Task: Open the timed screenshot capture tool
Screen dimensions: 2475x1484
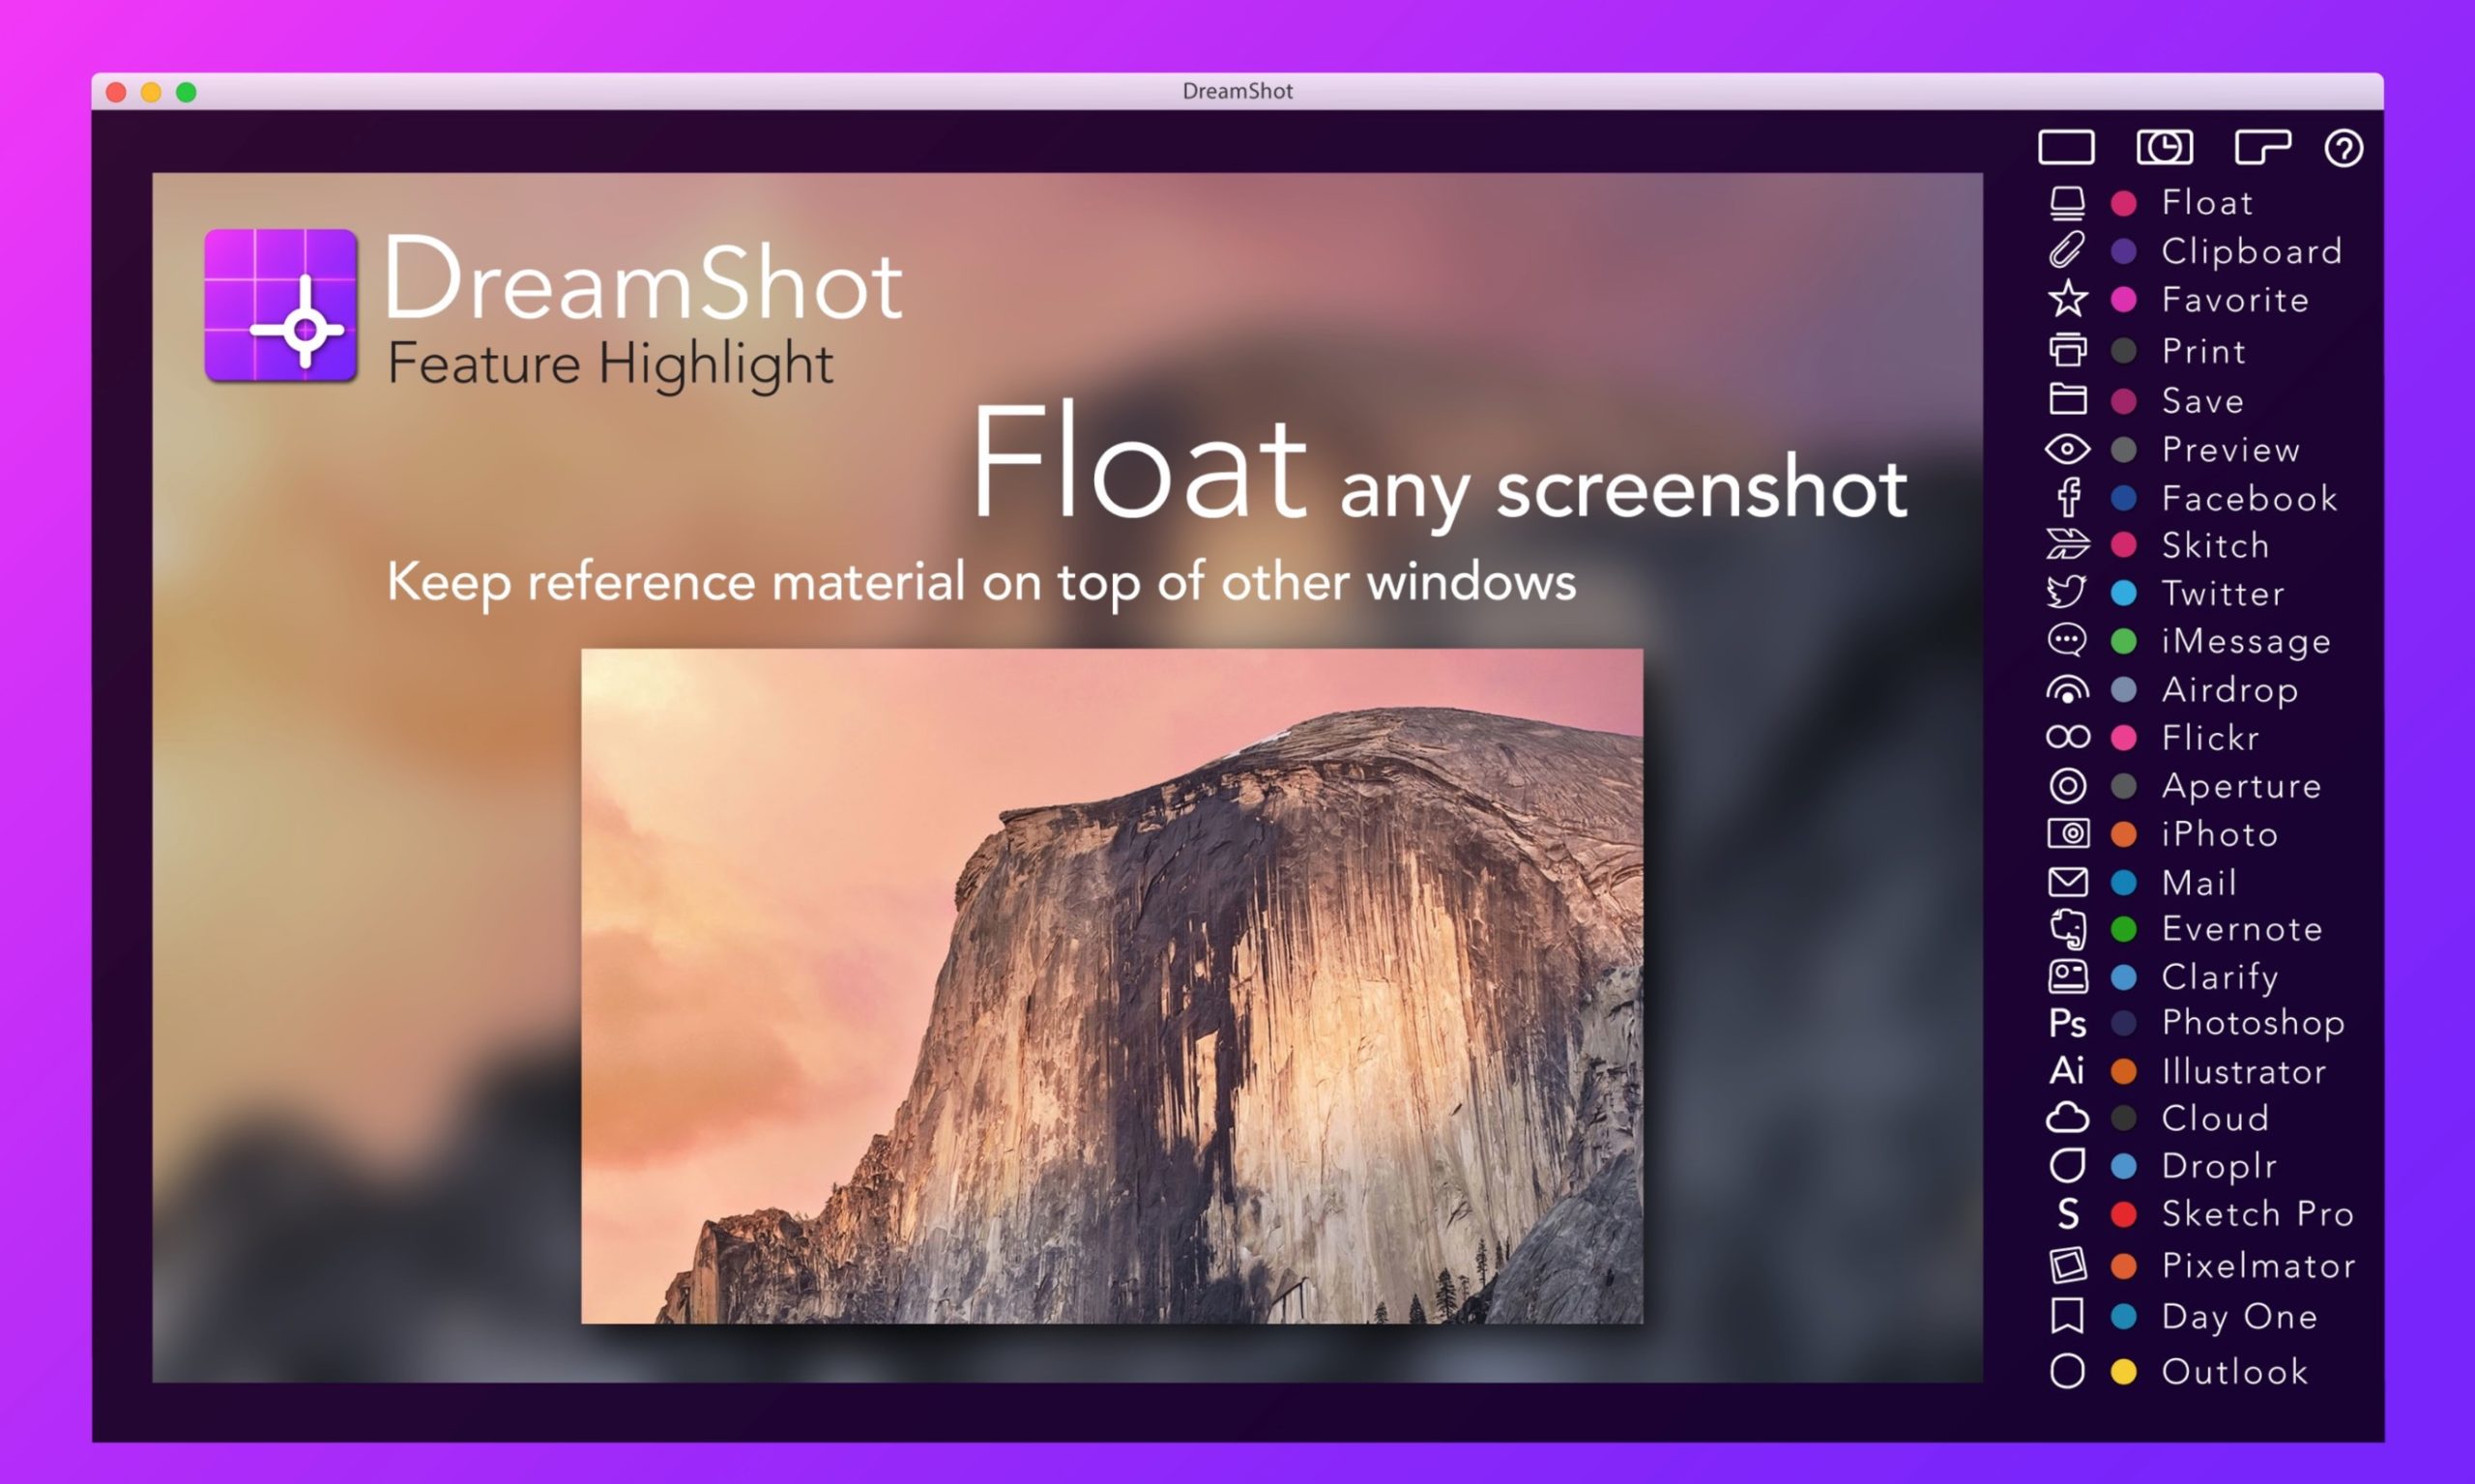Action: [2165, 147]
